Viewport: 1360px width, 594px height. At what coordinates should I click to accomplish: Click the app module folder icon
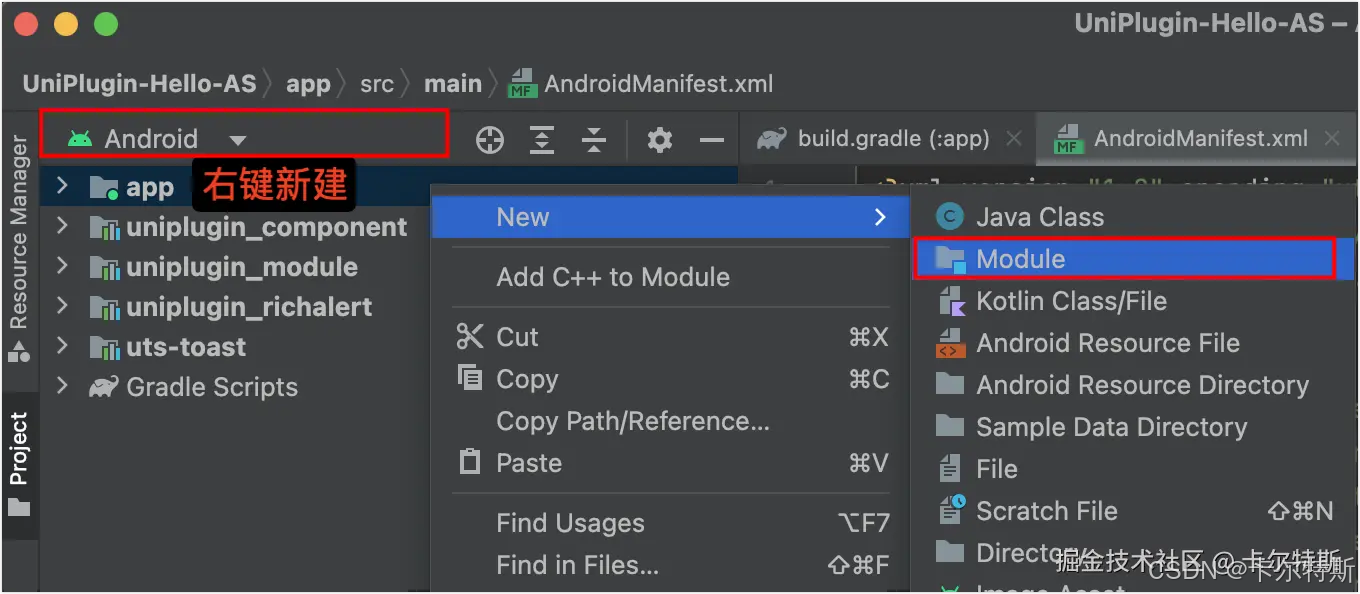104,187
